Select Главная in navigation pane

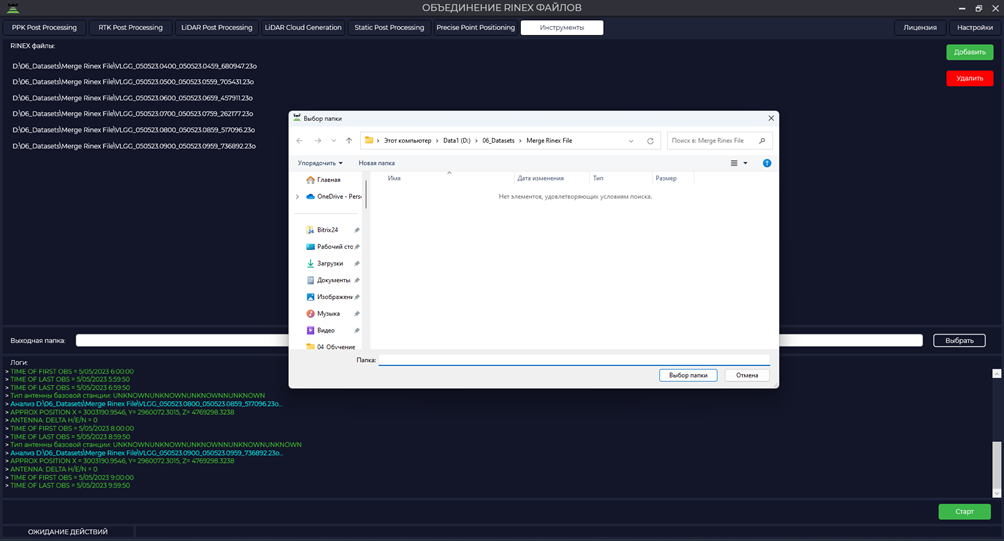tap(328, 180)
